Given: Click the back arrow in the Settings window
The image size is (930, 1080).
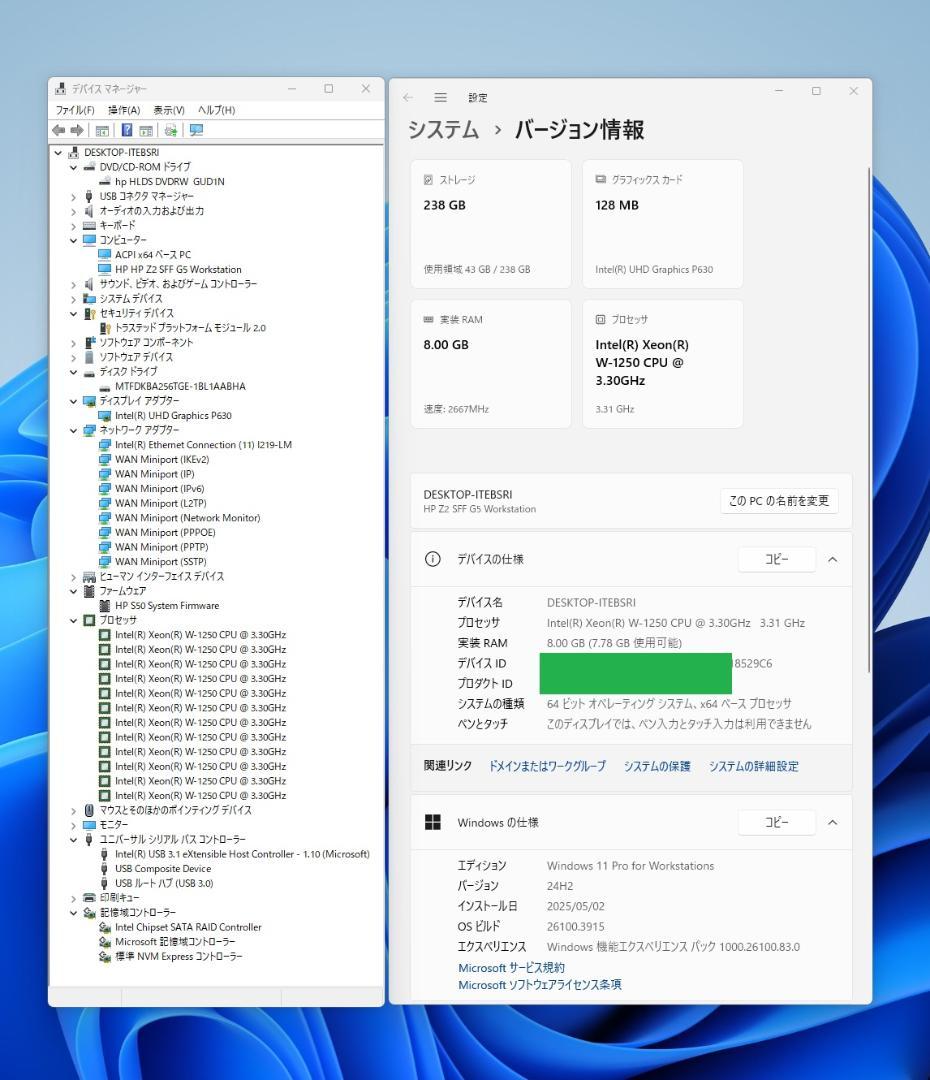Looking at the screenshot, I should pos(407,96).
